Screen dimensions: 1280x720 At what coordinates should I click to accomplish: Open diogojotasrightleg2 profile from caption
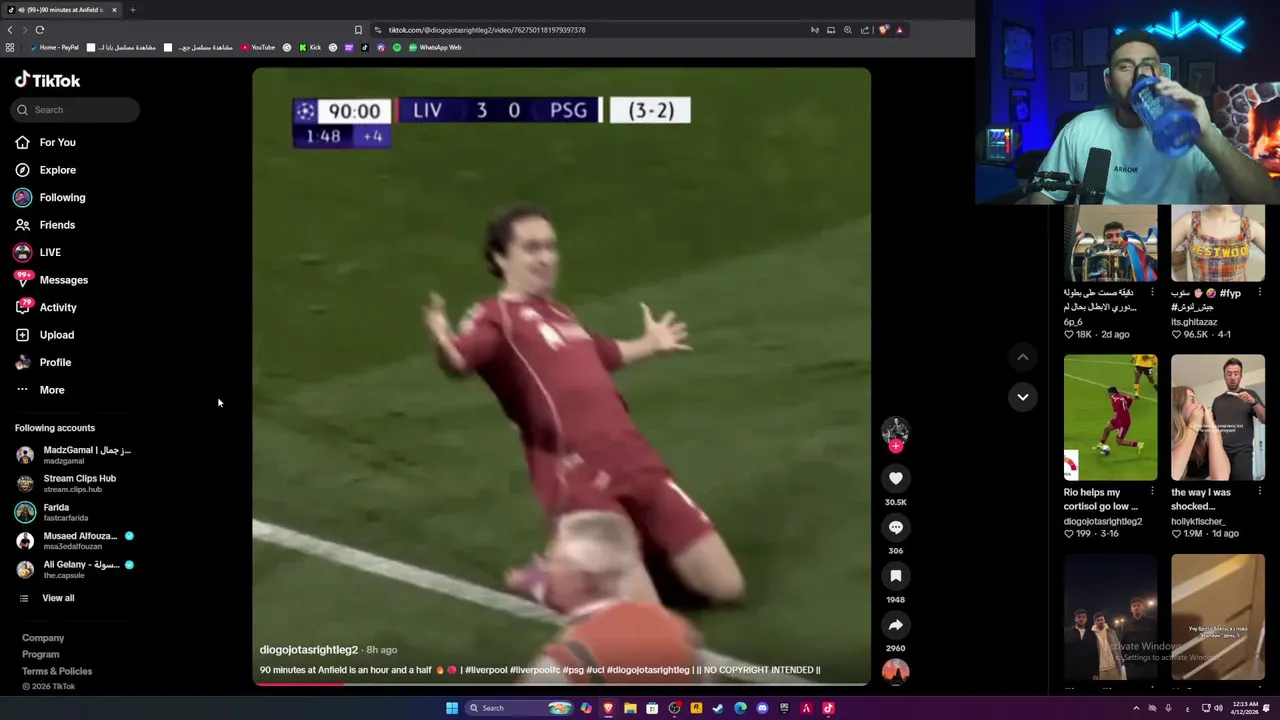tap(308, 650)
